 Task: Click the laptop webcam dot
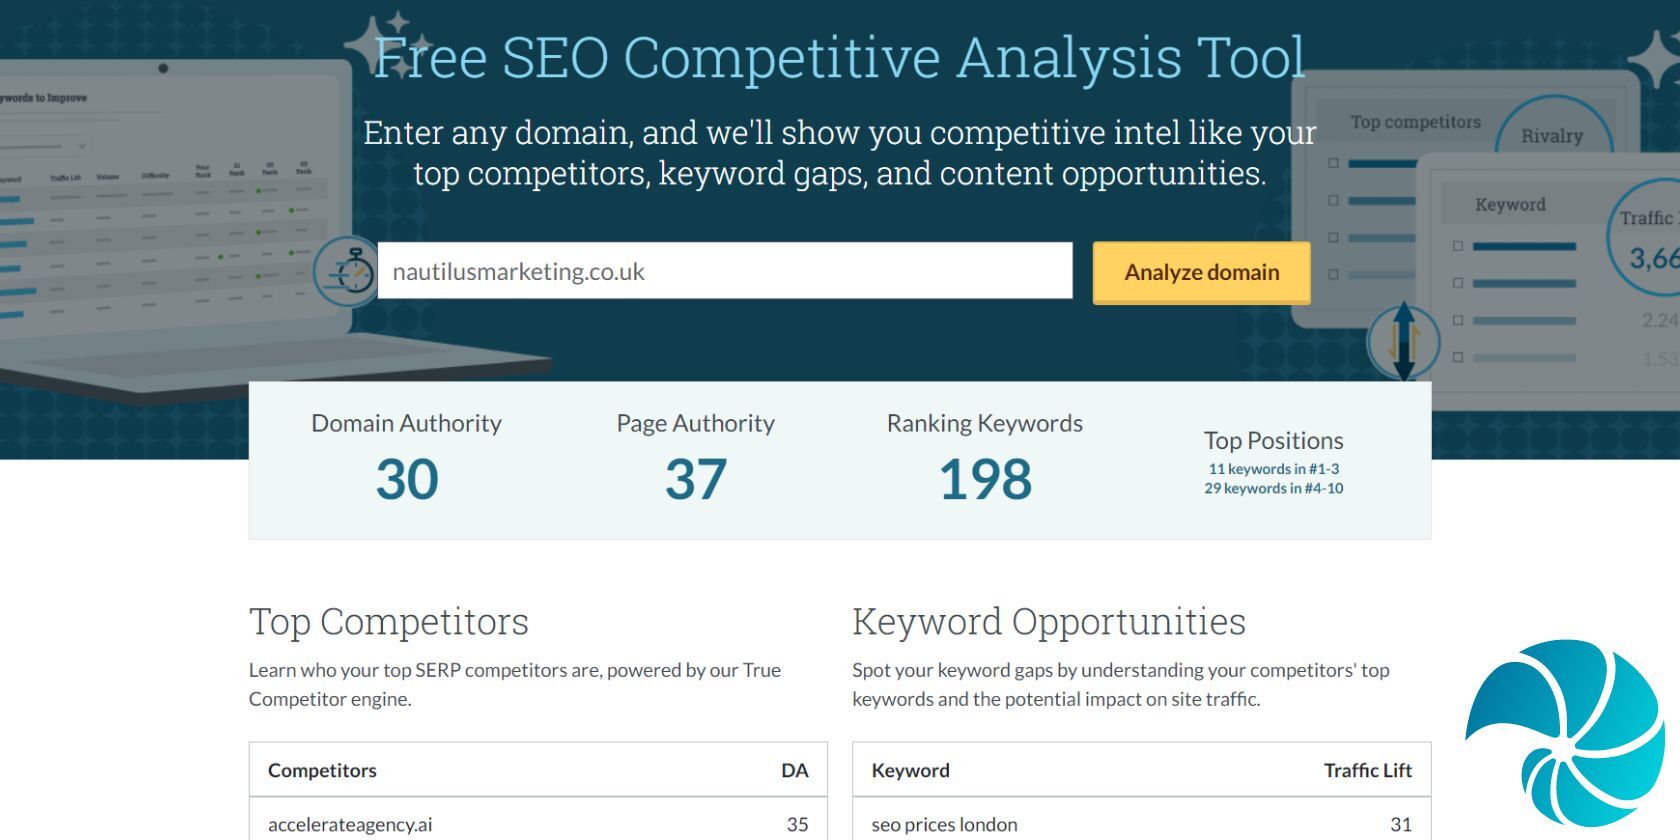coord(163,68)
